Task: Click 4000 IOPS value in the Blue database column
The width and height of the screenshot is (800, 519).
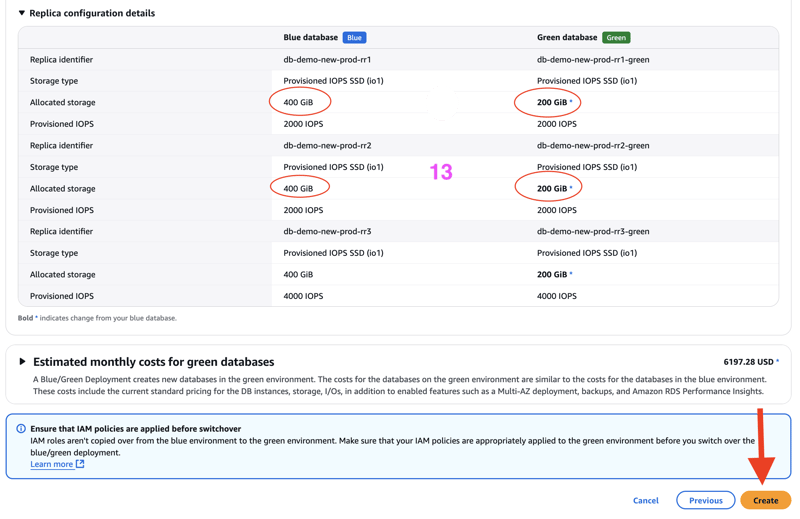Action: (303, 296)
